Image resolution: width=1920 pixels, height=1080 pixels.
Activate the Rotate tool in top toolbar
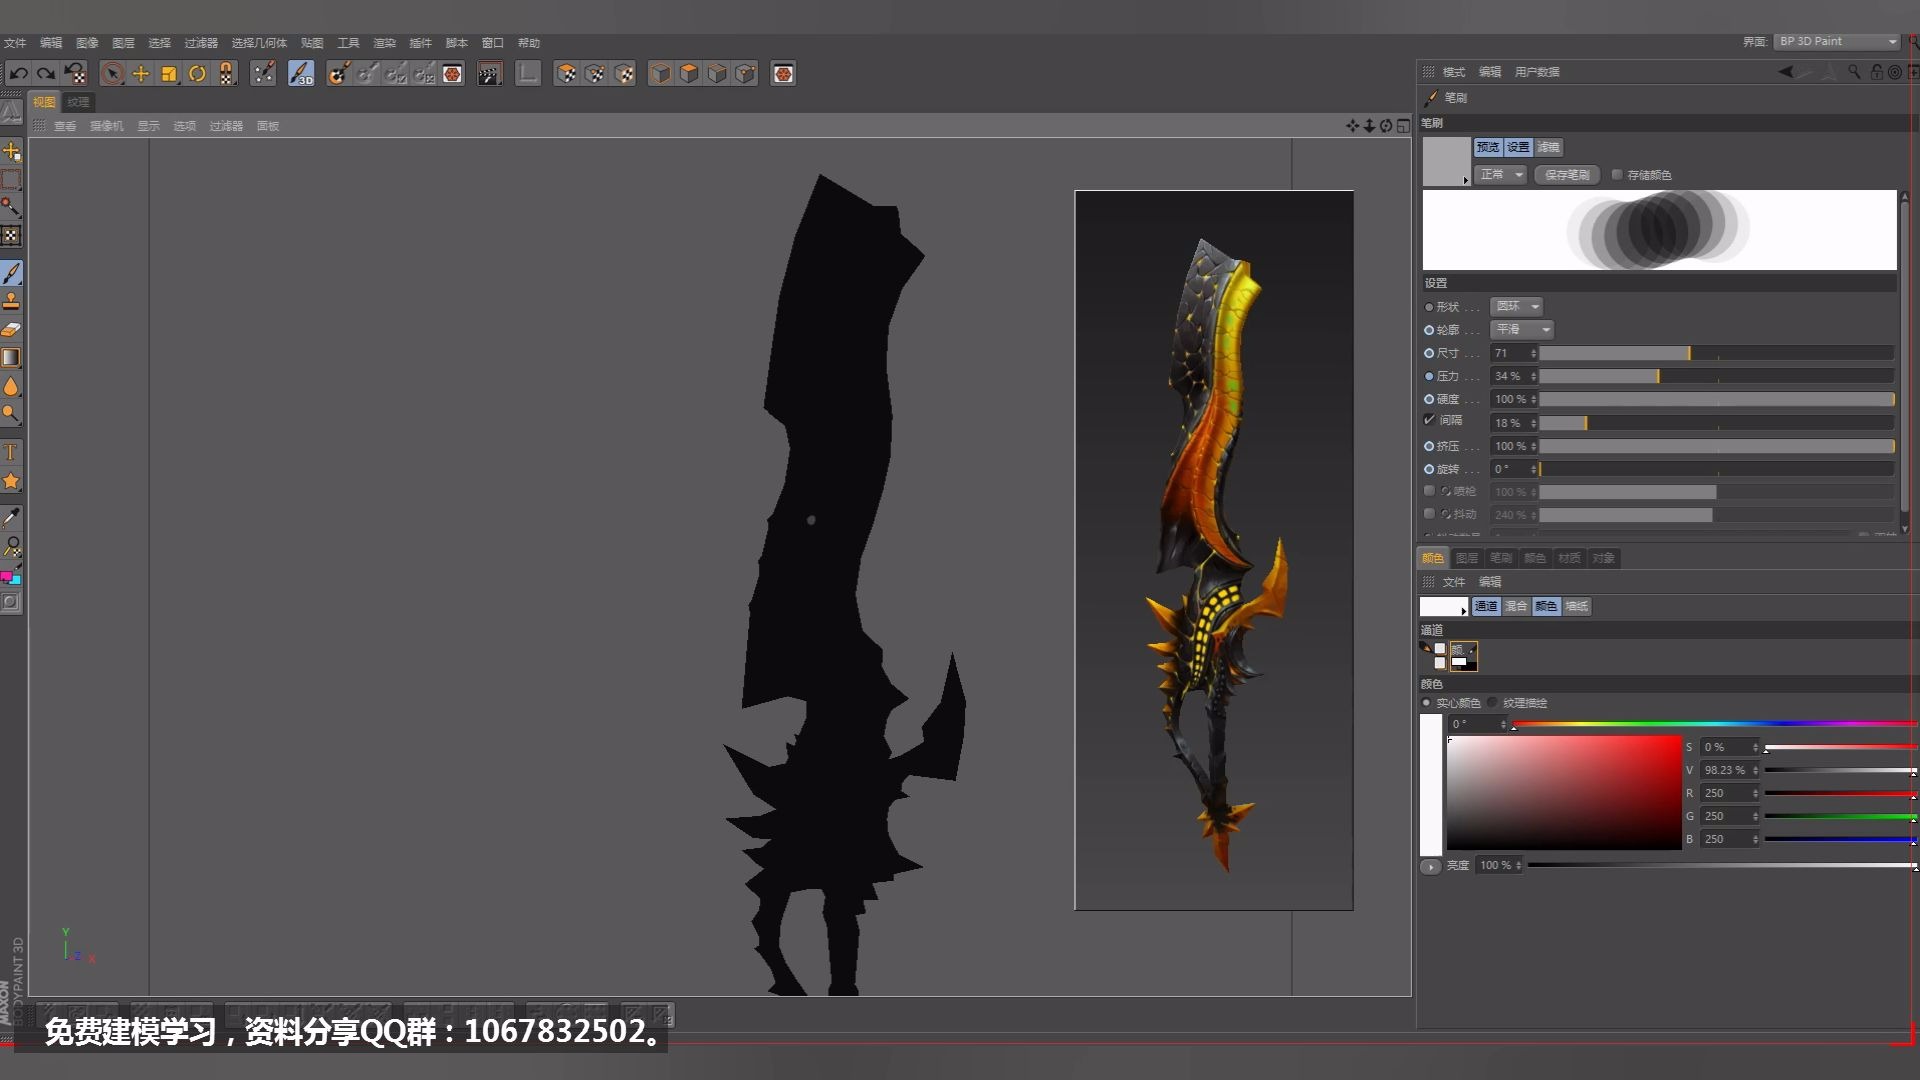pyautogui.click(x=197, y=73)
